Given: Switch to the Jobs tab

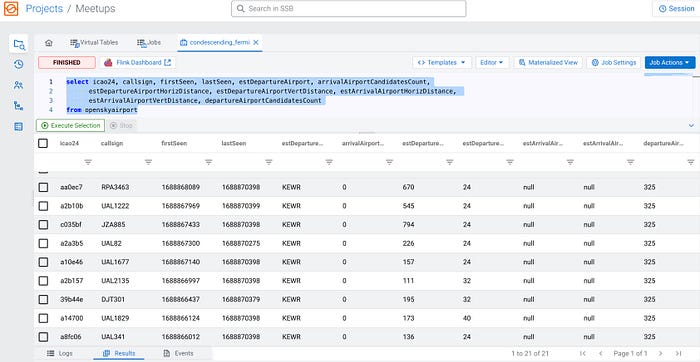Looking at the screenshot, I should (149, 43).
